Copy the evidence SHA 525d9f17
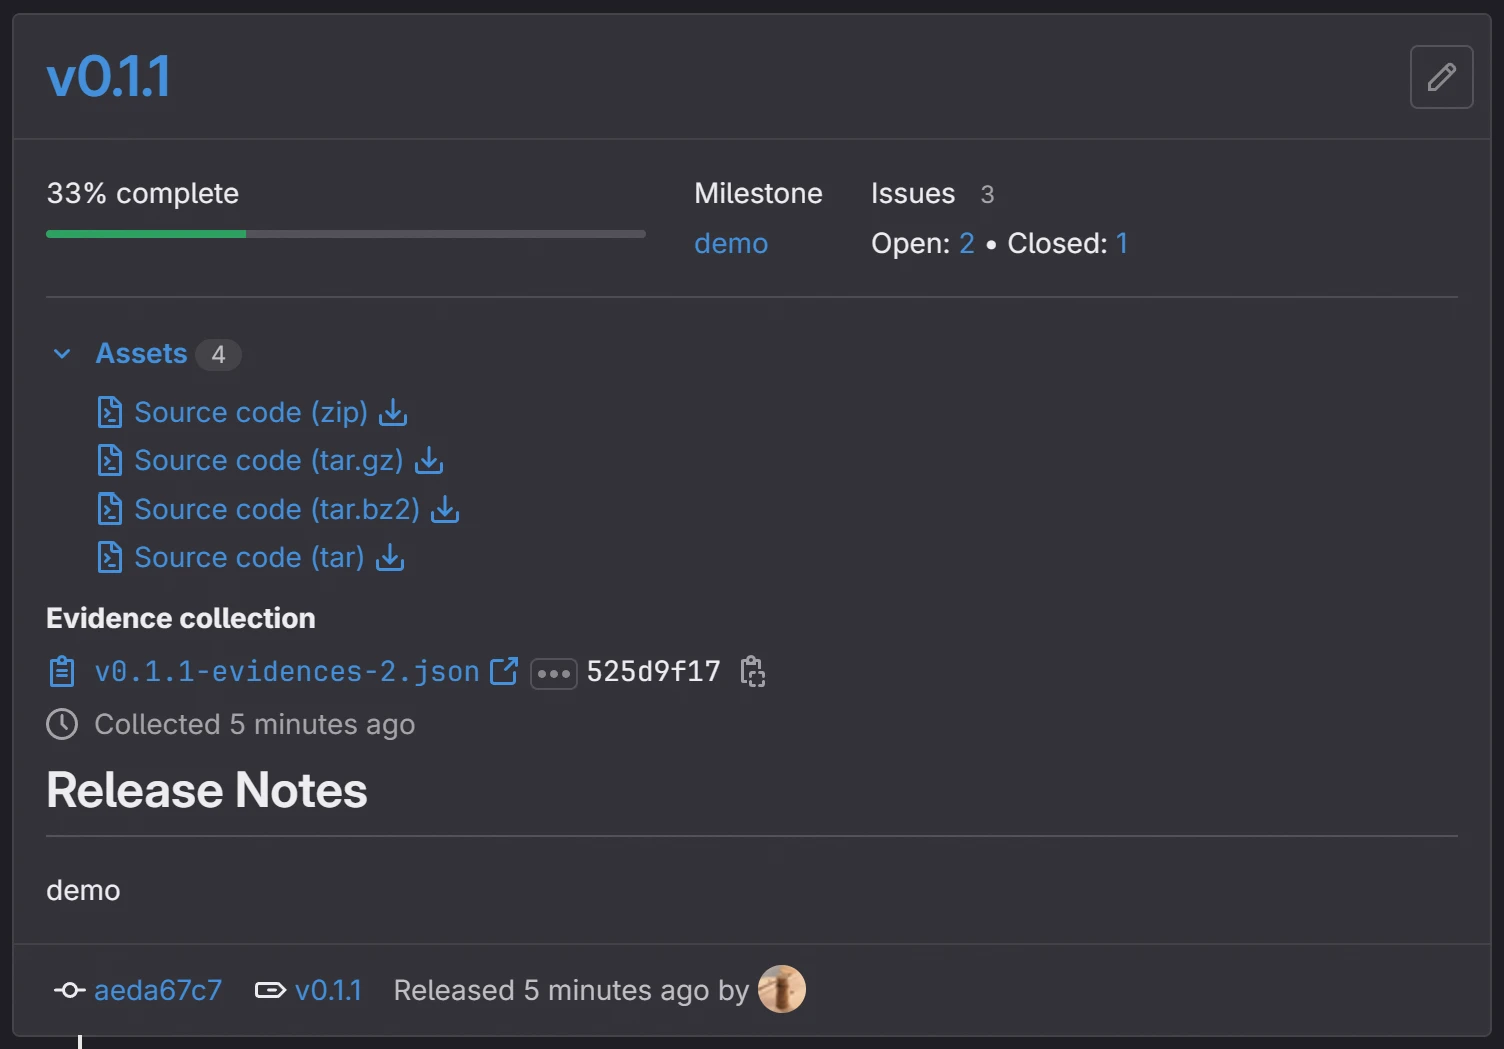 [752, 672]
